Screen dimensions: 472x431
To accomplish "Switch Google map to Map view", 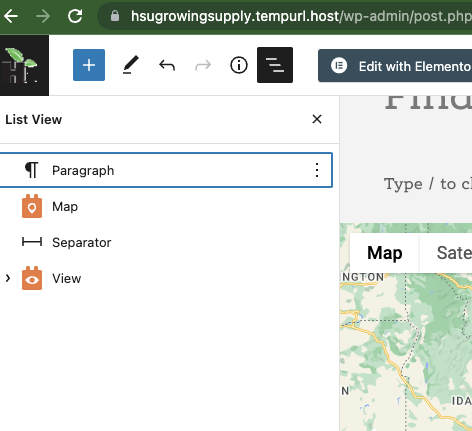I will (385, 253).
